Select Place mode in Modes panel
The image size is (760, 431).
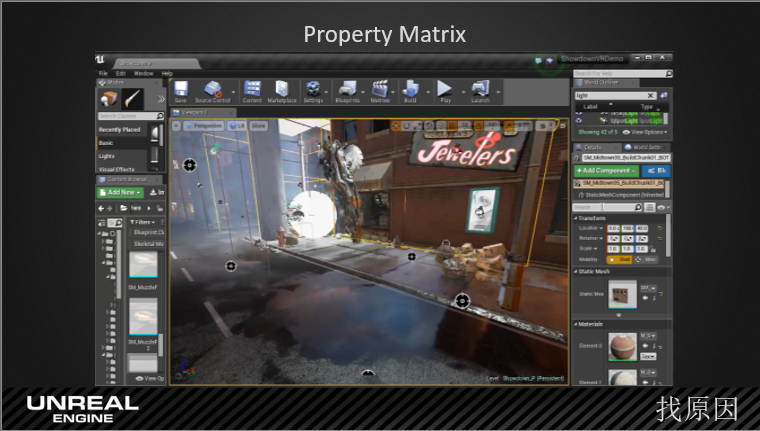108,99
